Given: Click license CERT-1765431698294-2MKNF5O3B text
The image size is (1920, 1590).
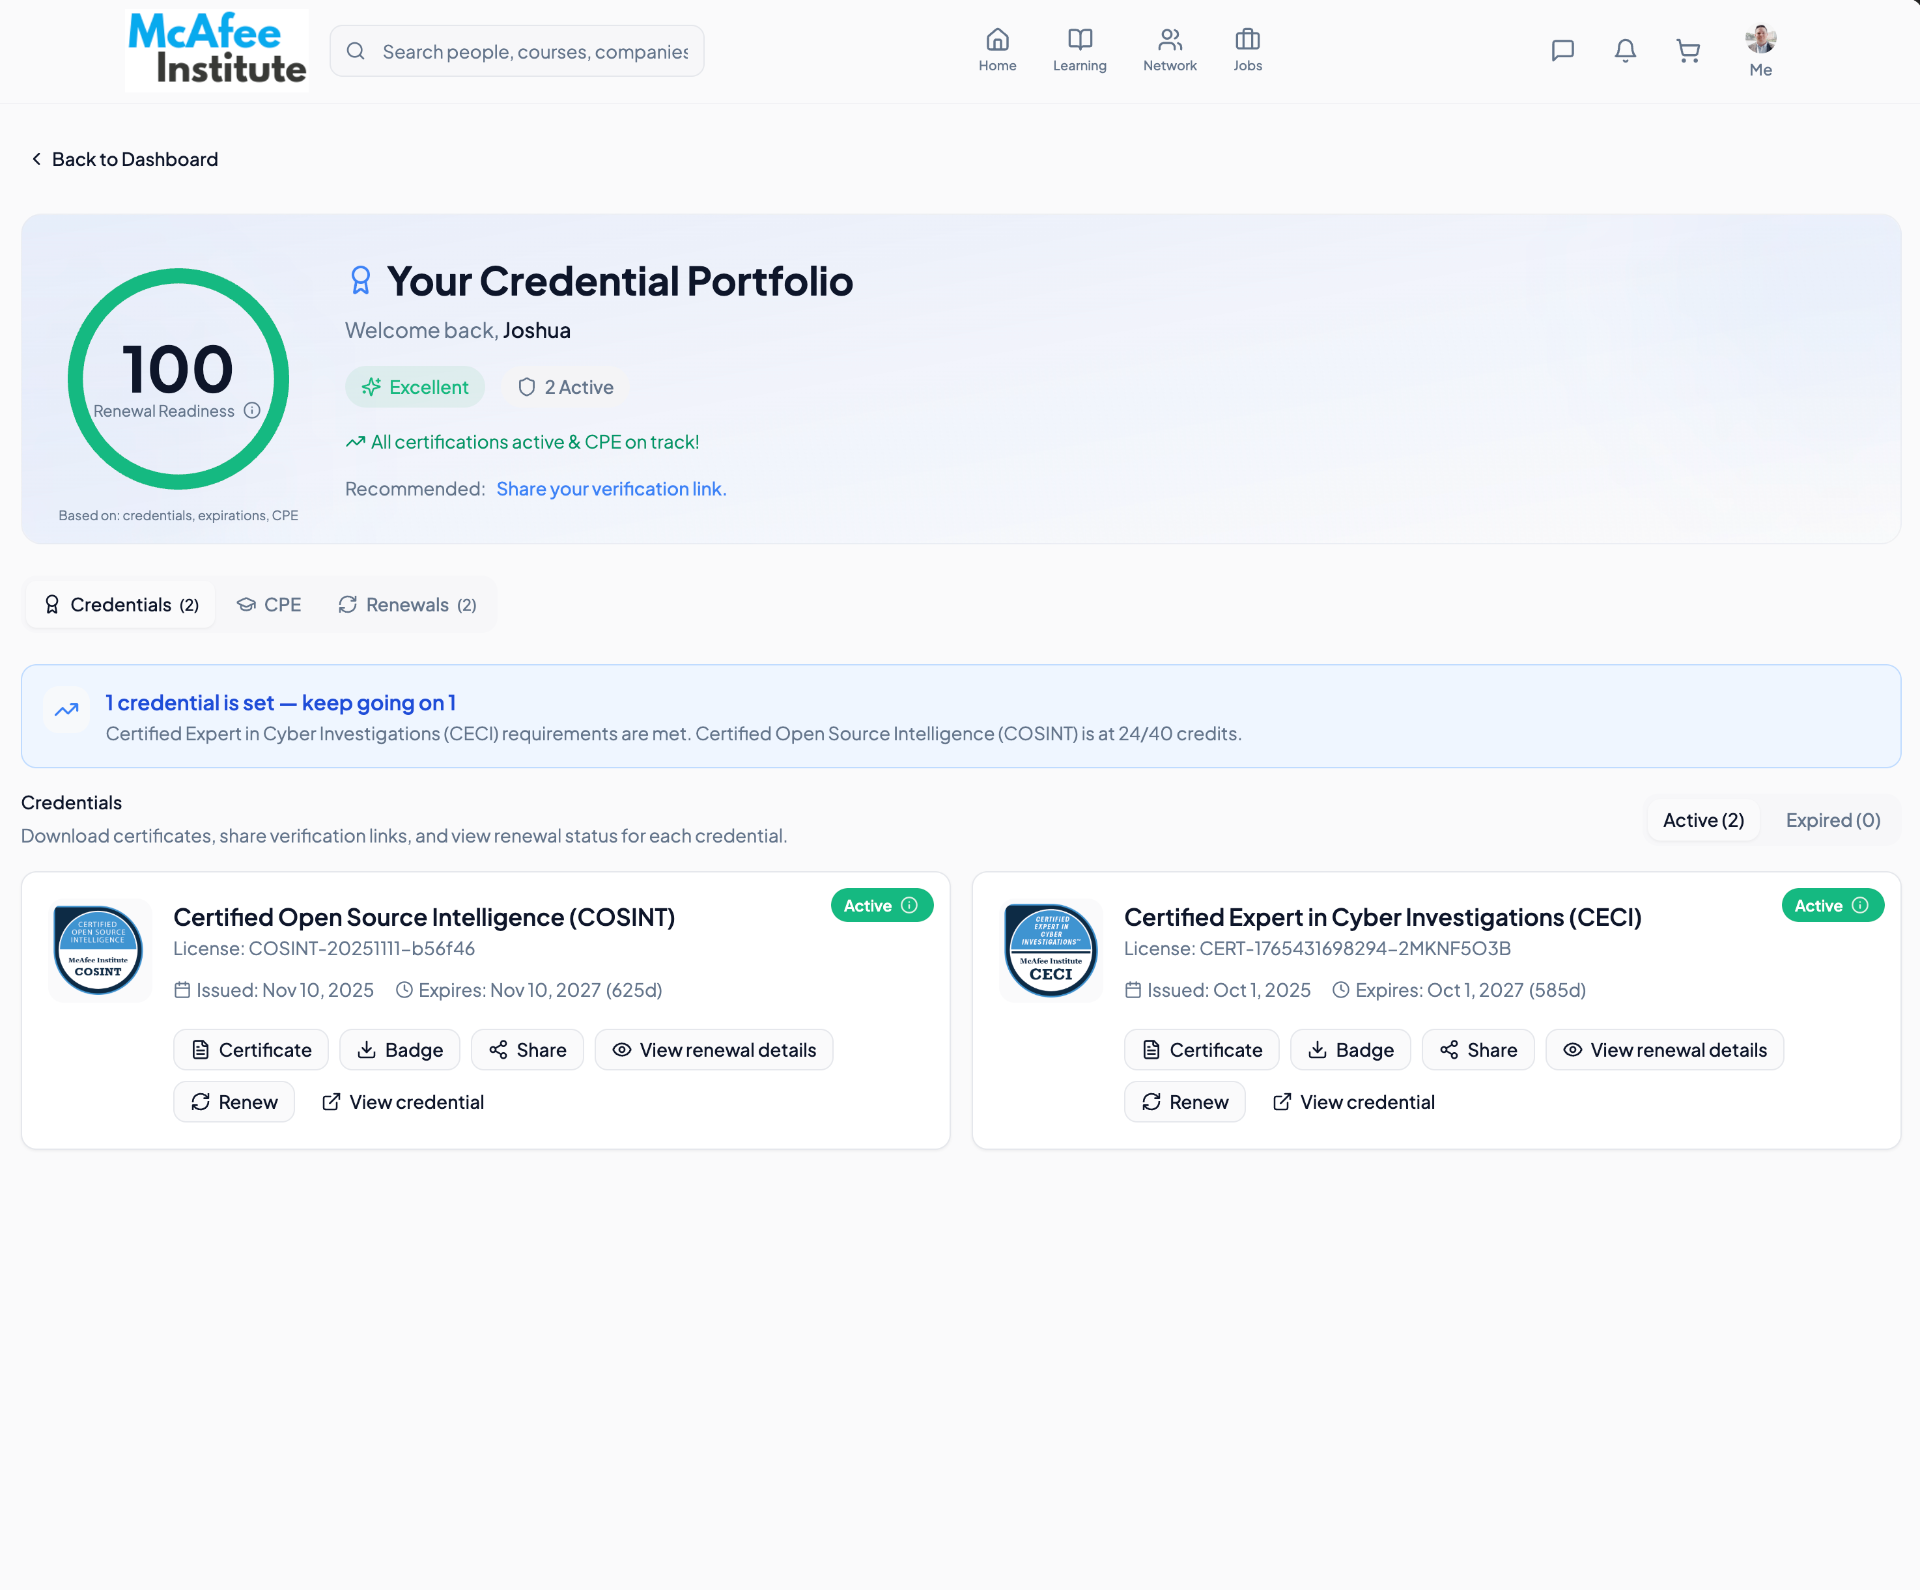Looking at the screenshot, I should [1318, 948].
